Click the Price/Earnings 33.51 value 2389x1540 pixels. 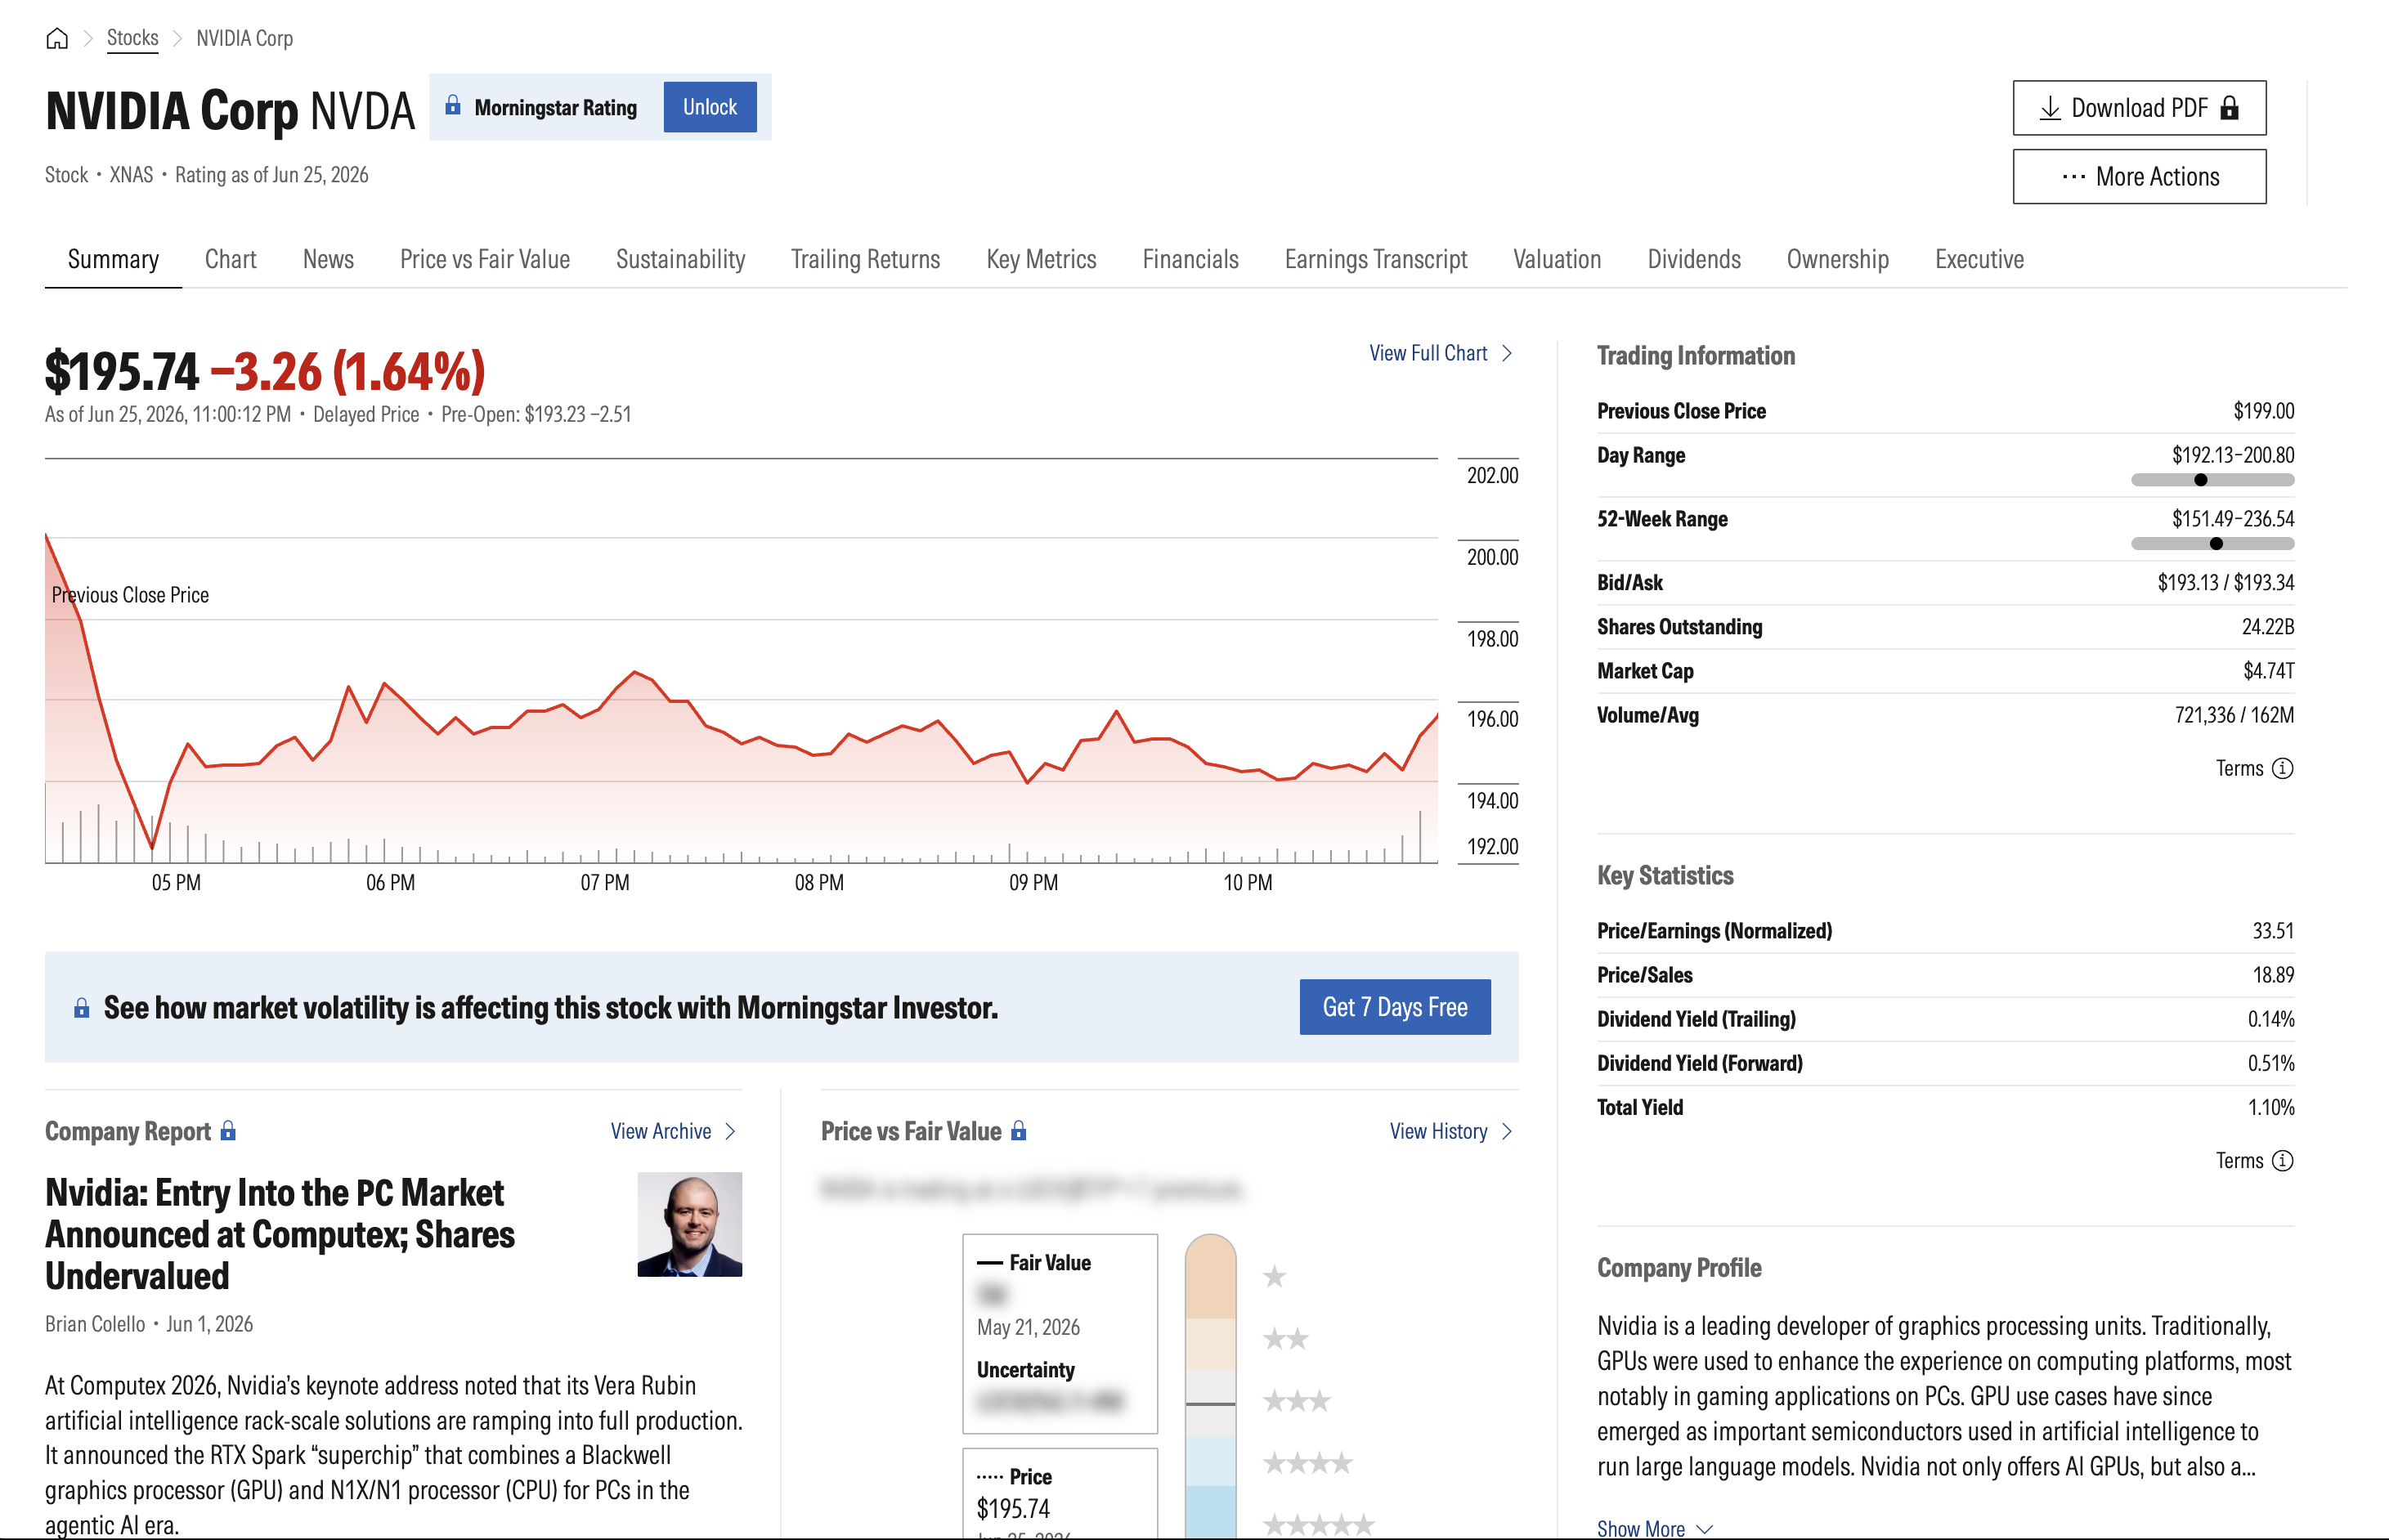coord(2273,931)
